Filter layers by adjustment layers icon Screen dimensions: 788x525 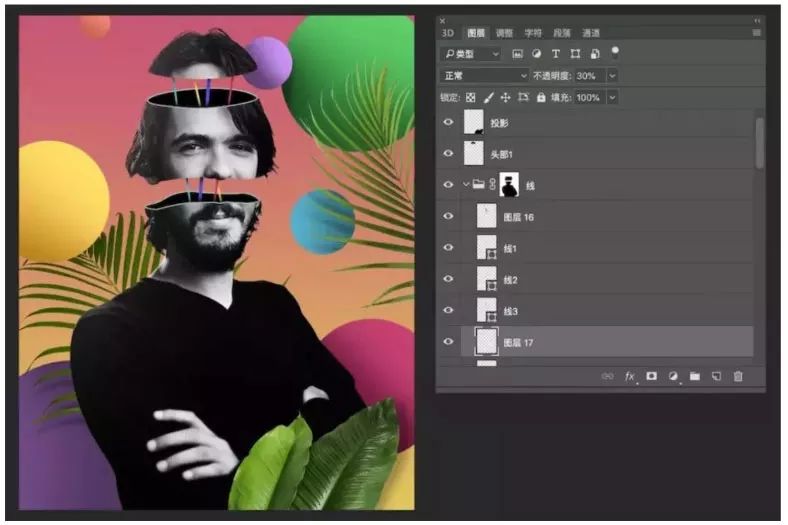(536, 54)
